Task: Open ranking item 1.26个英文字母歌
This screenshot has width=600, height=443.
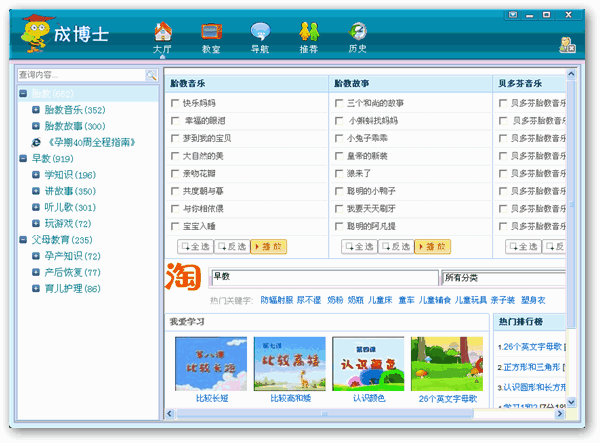Action: (x=531, y=347)
